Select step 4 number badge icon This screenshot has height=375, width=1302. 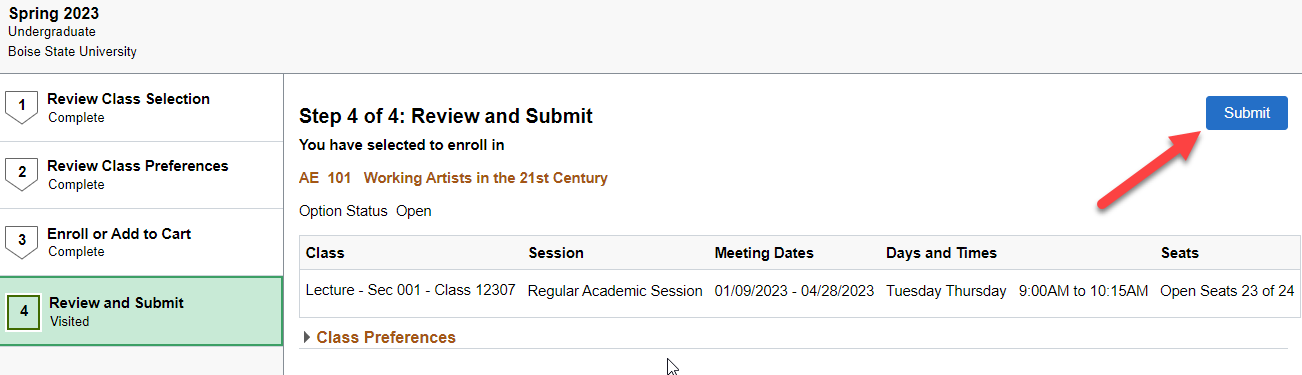23,311
